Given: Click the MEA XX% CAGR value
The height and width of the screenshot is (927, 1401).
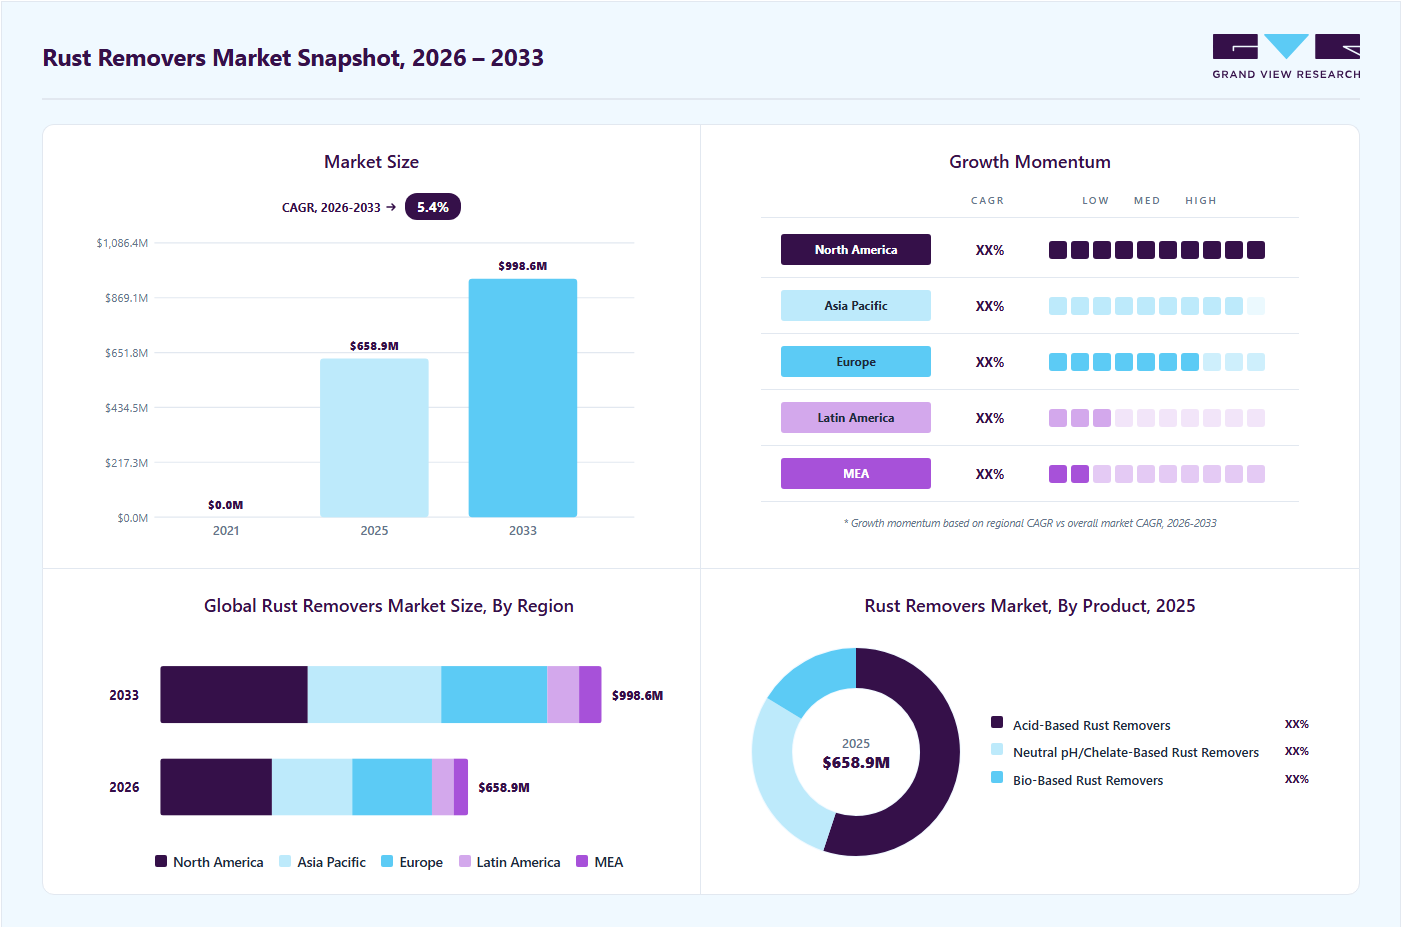Looking at the screenshot, I should tap(990, 474).
